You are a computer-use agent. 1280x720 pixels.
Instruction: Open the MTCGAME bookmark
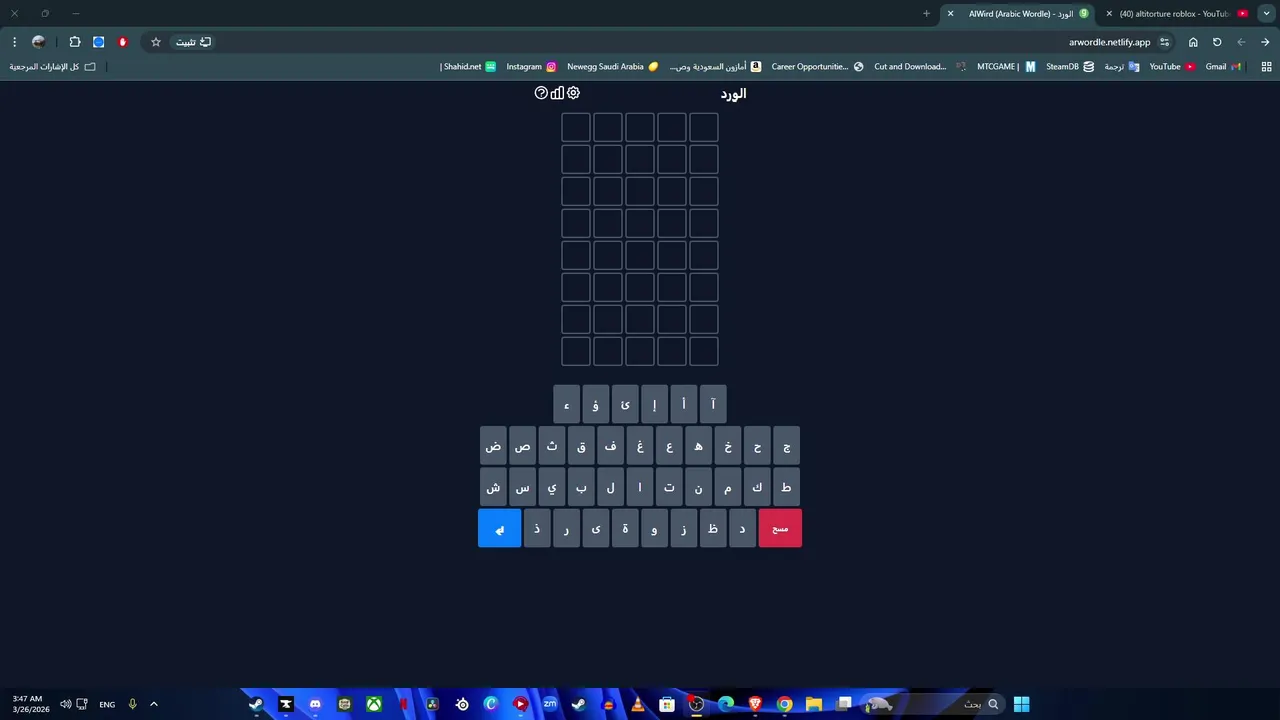coord(1006,67)
